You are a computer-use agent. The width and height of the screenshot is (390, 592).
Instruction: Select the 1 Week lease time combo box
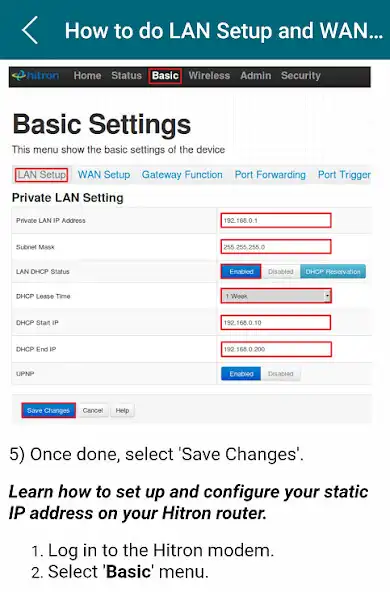tap(276, 296)
